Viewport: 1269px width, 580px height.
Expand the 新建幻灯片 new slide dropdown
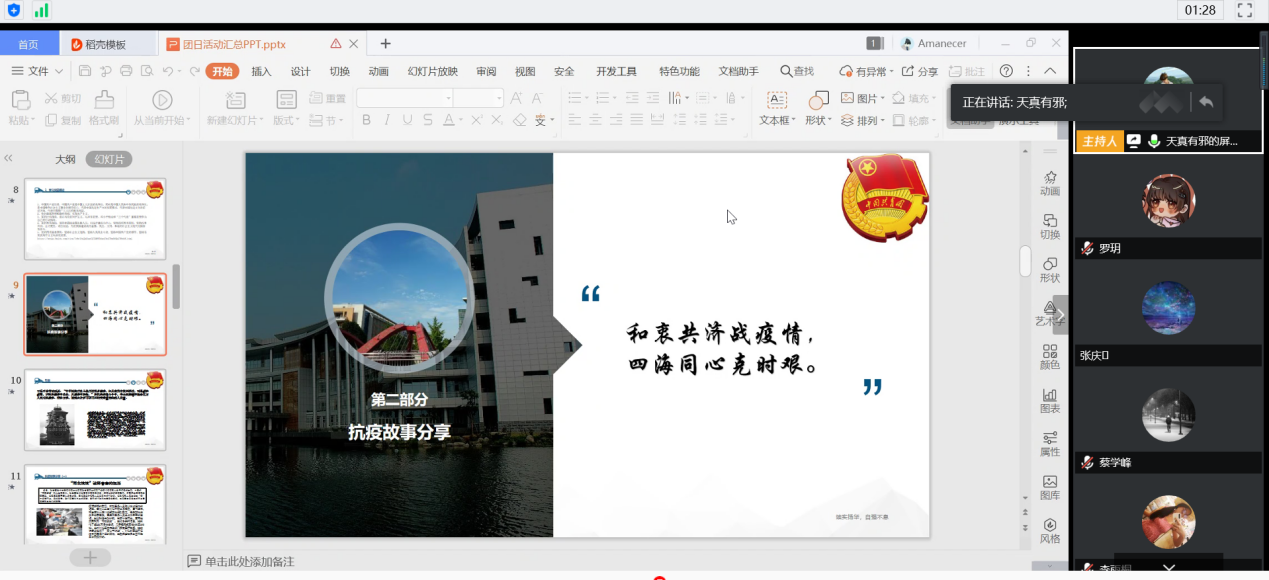pos(235,120)
